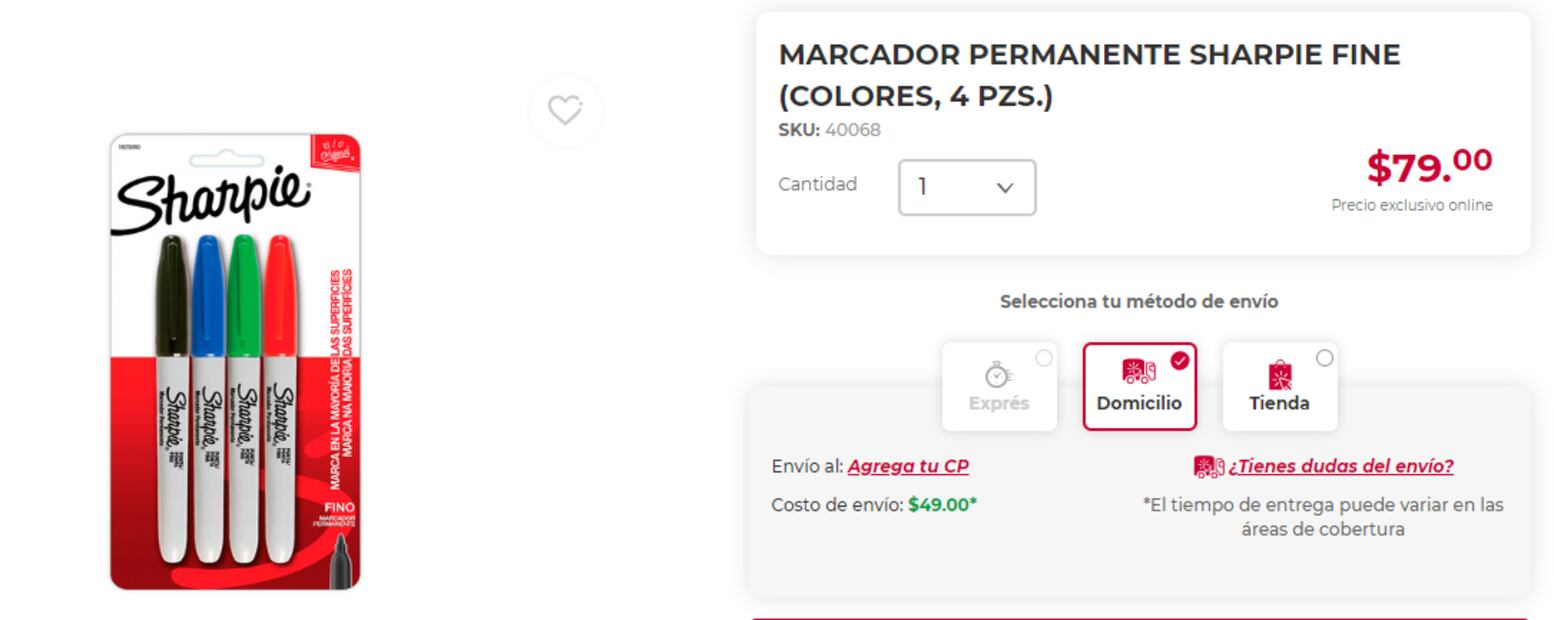Image resolution: width=1554 pixels, height=620 pixels.
Task: Click the $79.00 product price
Action: pyautogui.click(x=1429, y=166)
